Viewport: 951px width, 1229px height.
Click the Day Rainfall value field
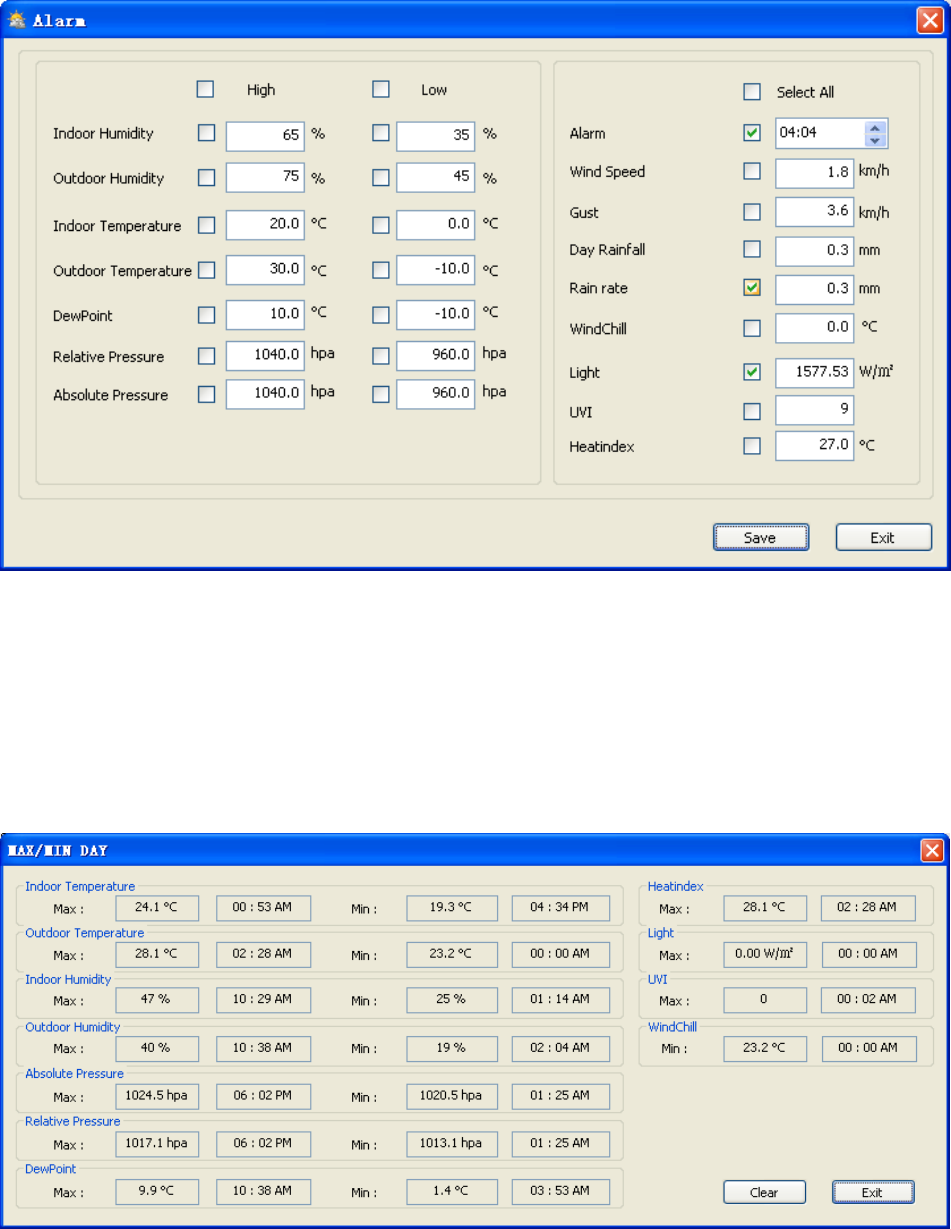click(x=815, y=250)
